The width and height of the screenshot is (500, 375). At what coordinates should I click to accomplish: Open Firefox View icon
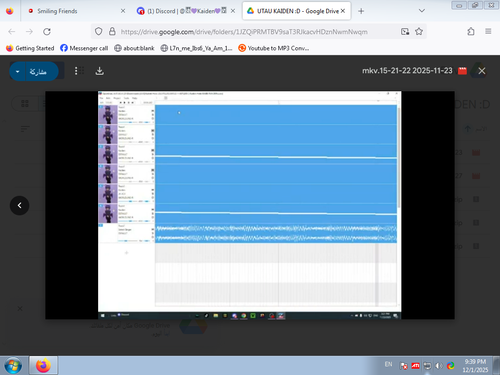10,11
